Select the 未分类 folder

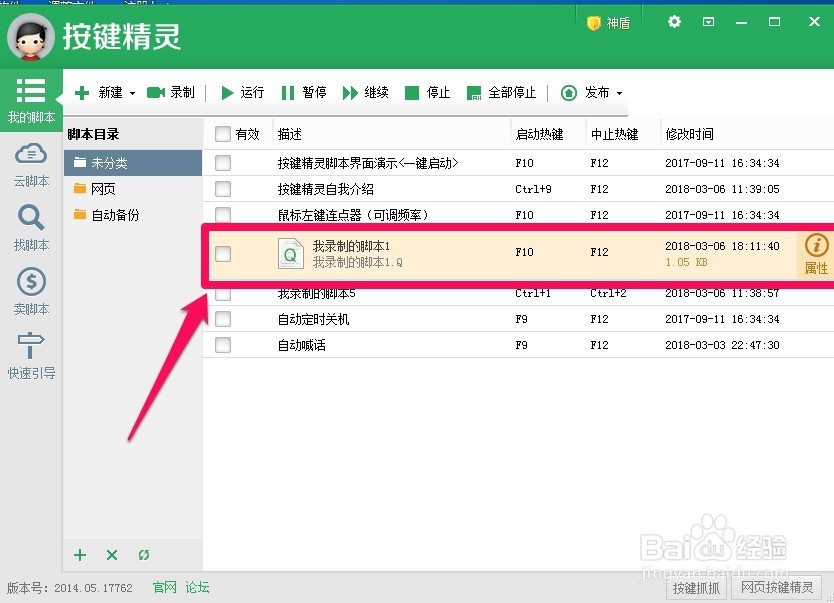133,163
